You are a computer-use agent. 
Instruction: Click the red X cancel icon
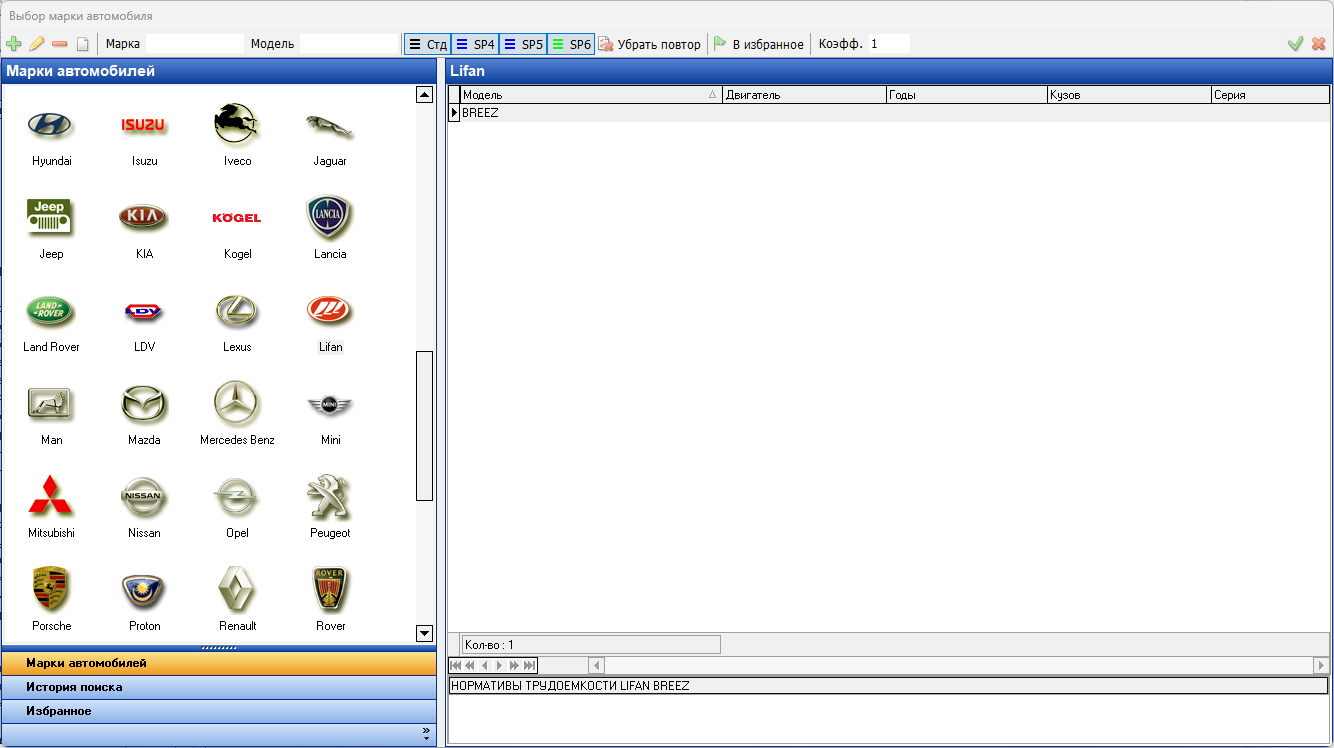coord(1319,44)
